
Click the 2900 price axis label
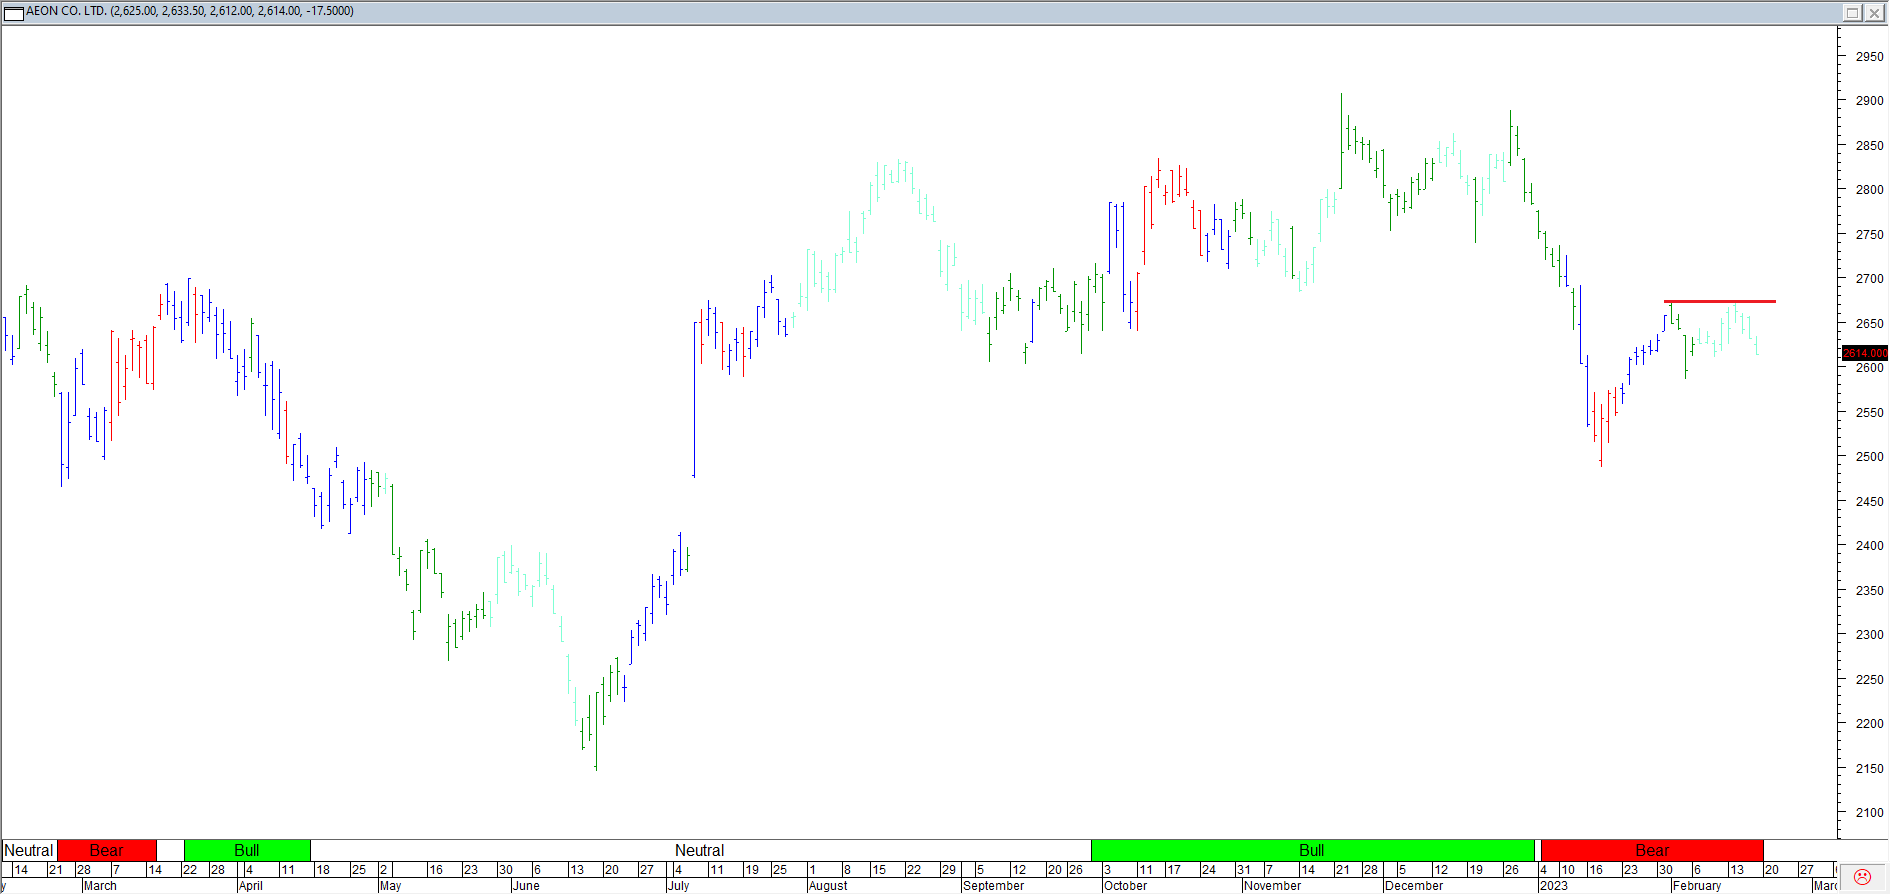[1869, 101]
